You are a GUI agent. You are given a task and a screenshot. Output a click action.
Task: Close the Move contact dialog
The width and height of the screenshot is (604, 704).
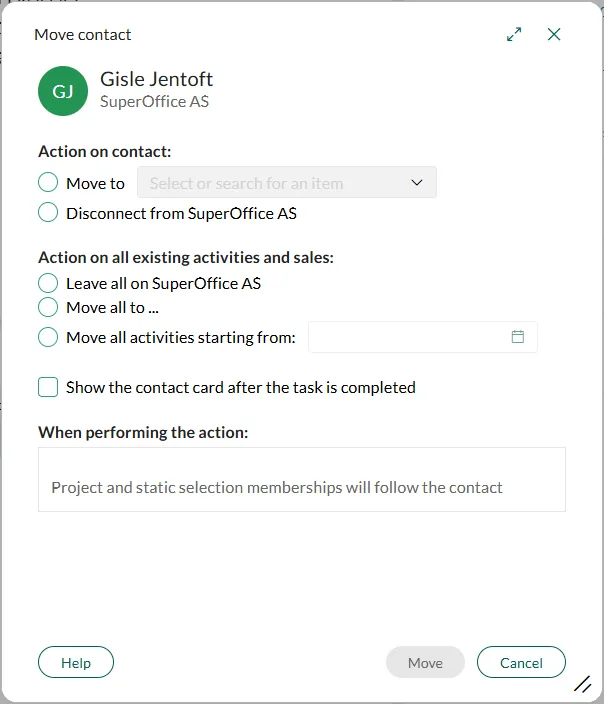tap(554, 35)
